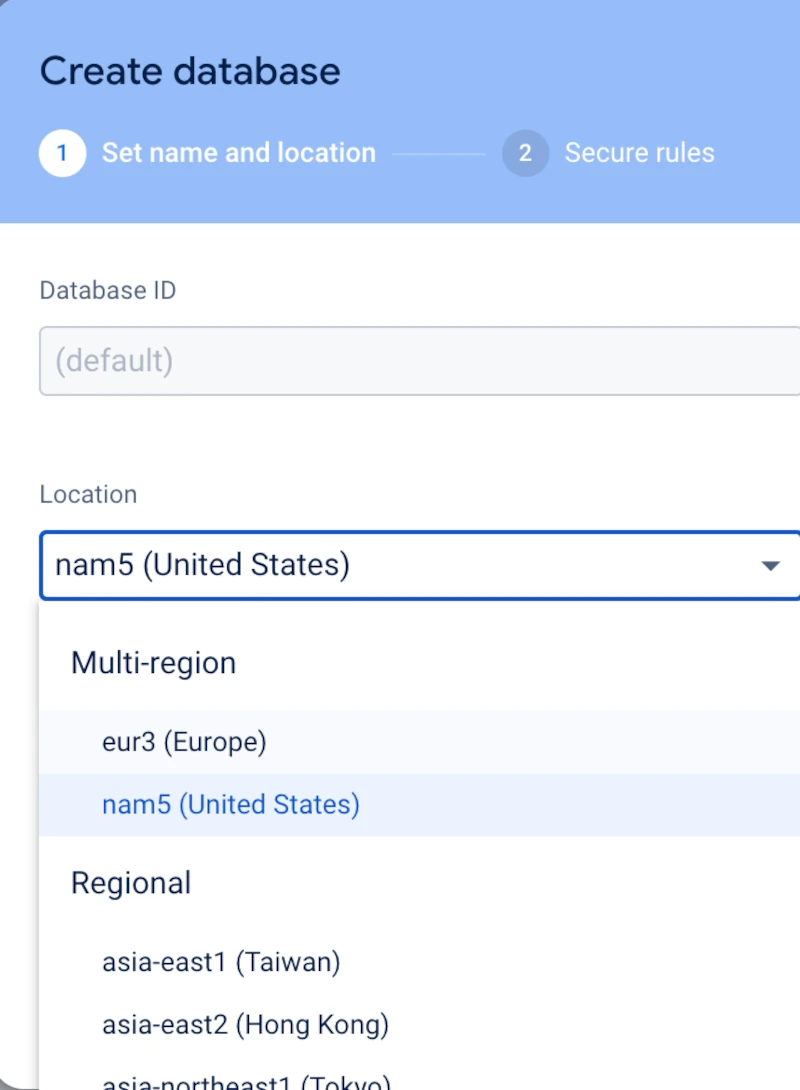Click the 'Create database' title

[x=190, y=71]
